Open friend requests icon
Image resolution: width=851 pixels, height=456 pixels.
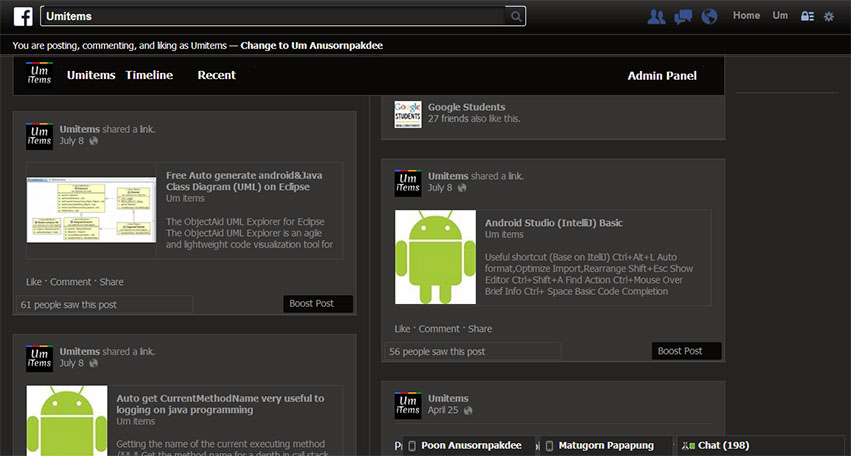coord(657,16)
